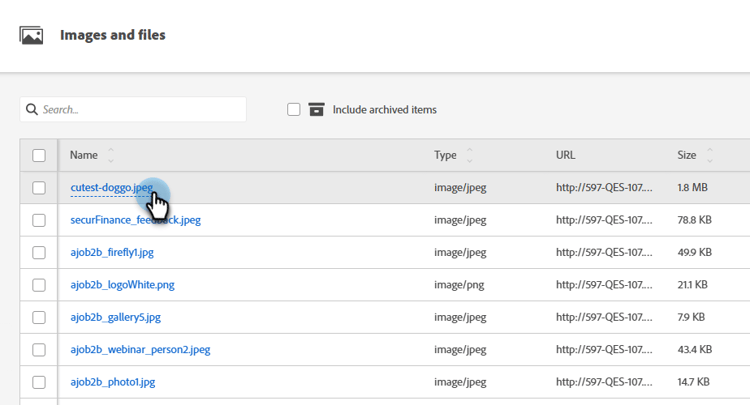Click the Images and files picture icon
Screen dimensions: 750x405
tap(32, 36)
